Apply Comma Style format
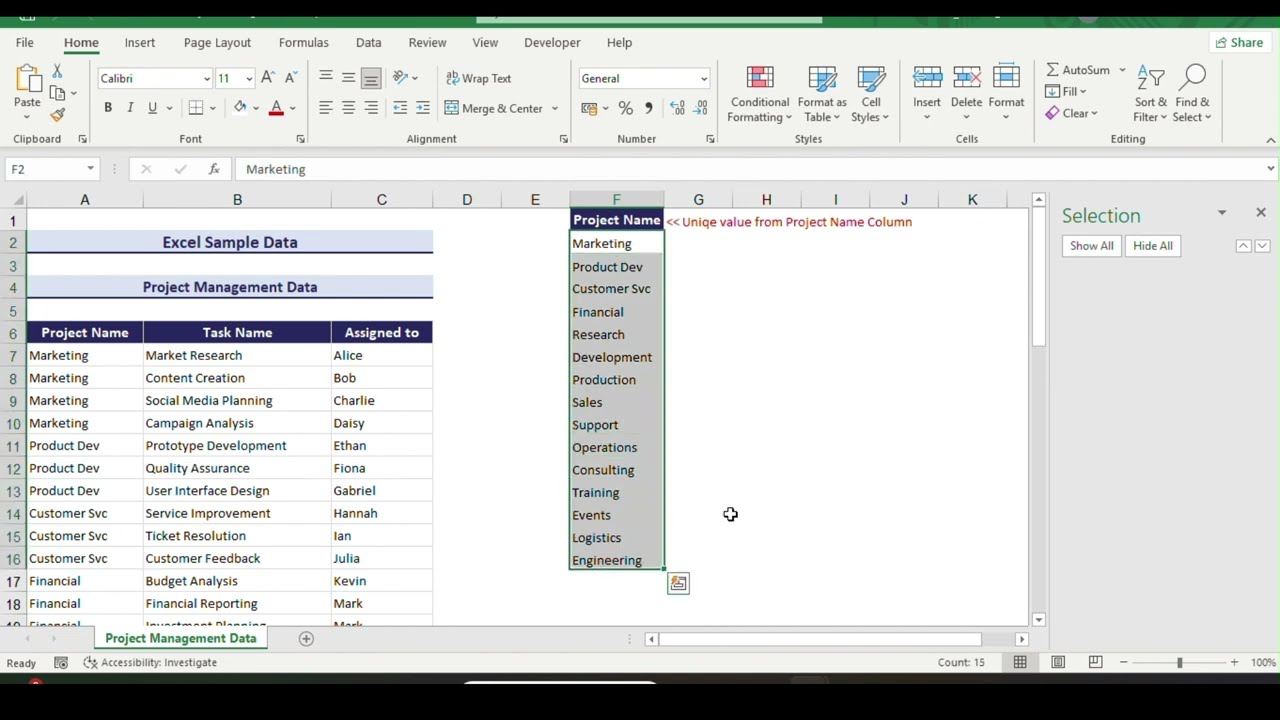Screen dimensions: 1280x720 pos(648,108)
